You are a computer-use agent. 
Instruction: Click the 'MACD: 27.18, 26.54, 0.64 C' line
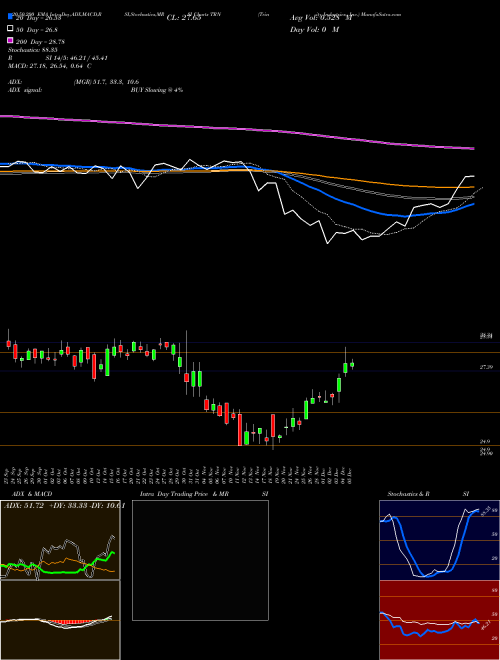coord(50,66)
